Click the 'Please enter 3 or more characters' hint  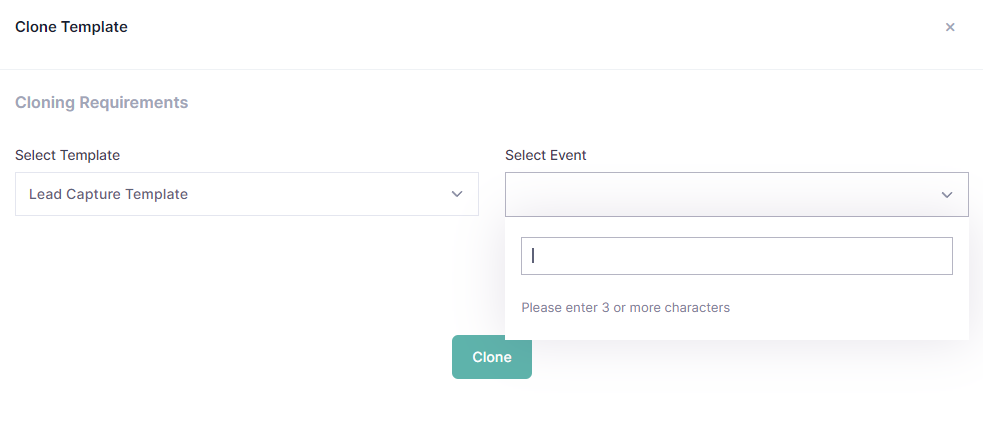tap(625, 307)
